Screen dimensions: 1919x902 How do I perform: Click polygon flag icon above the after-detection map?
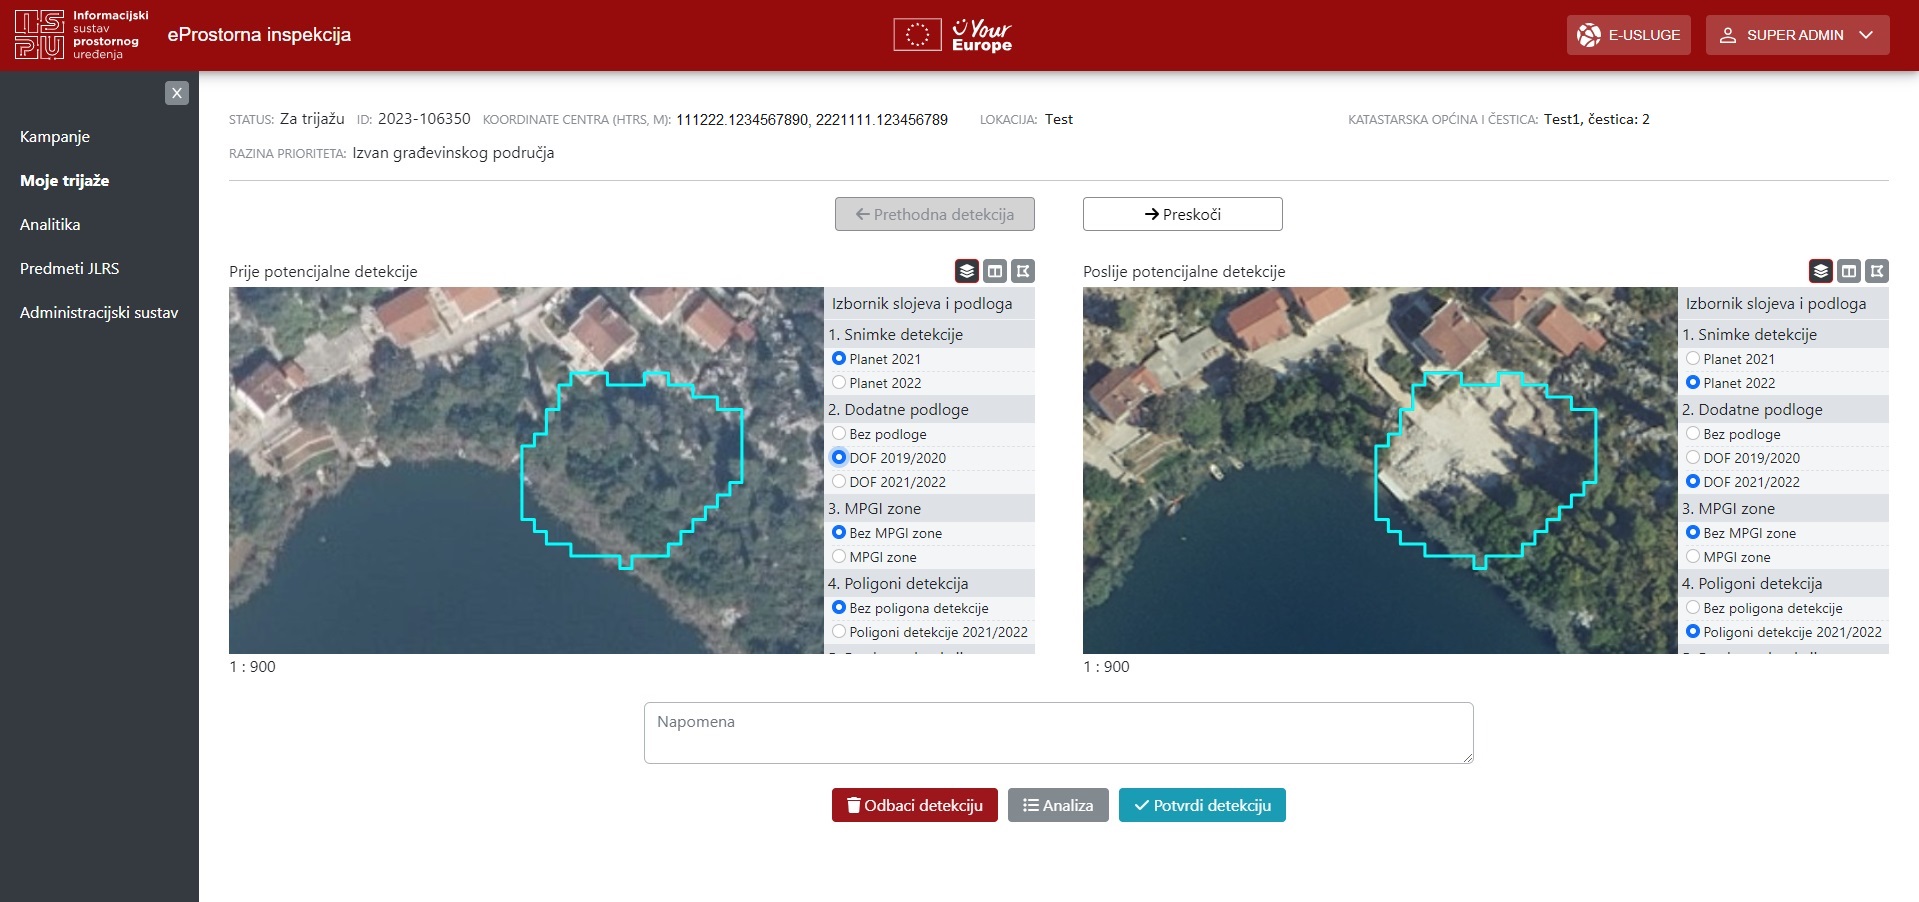tap(1876, 271)
